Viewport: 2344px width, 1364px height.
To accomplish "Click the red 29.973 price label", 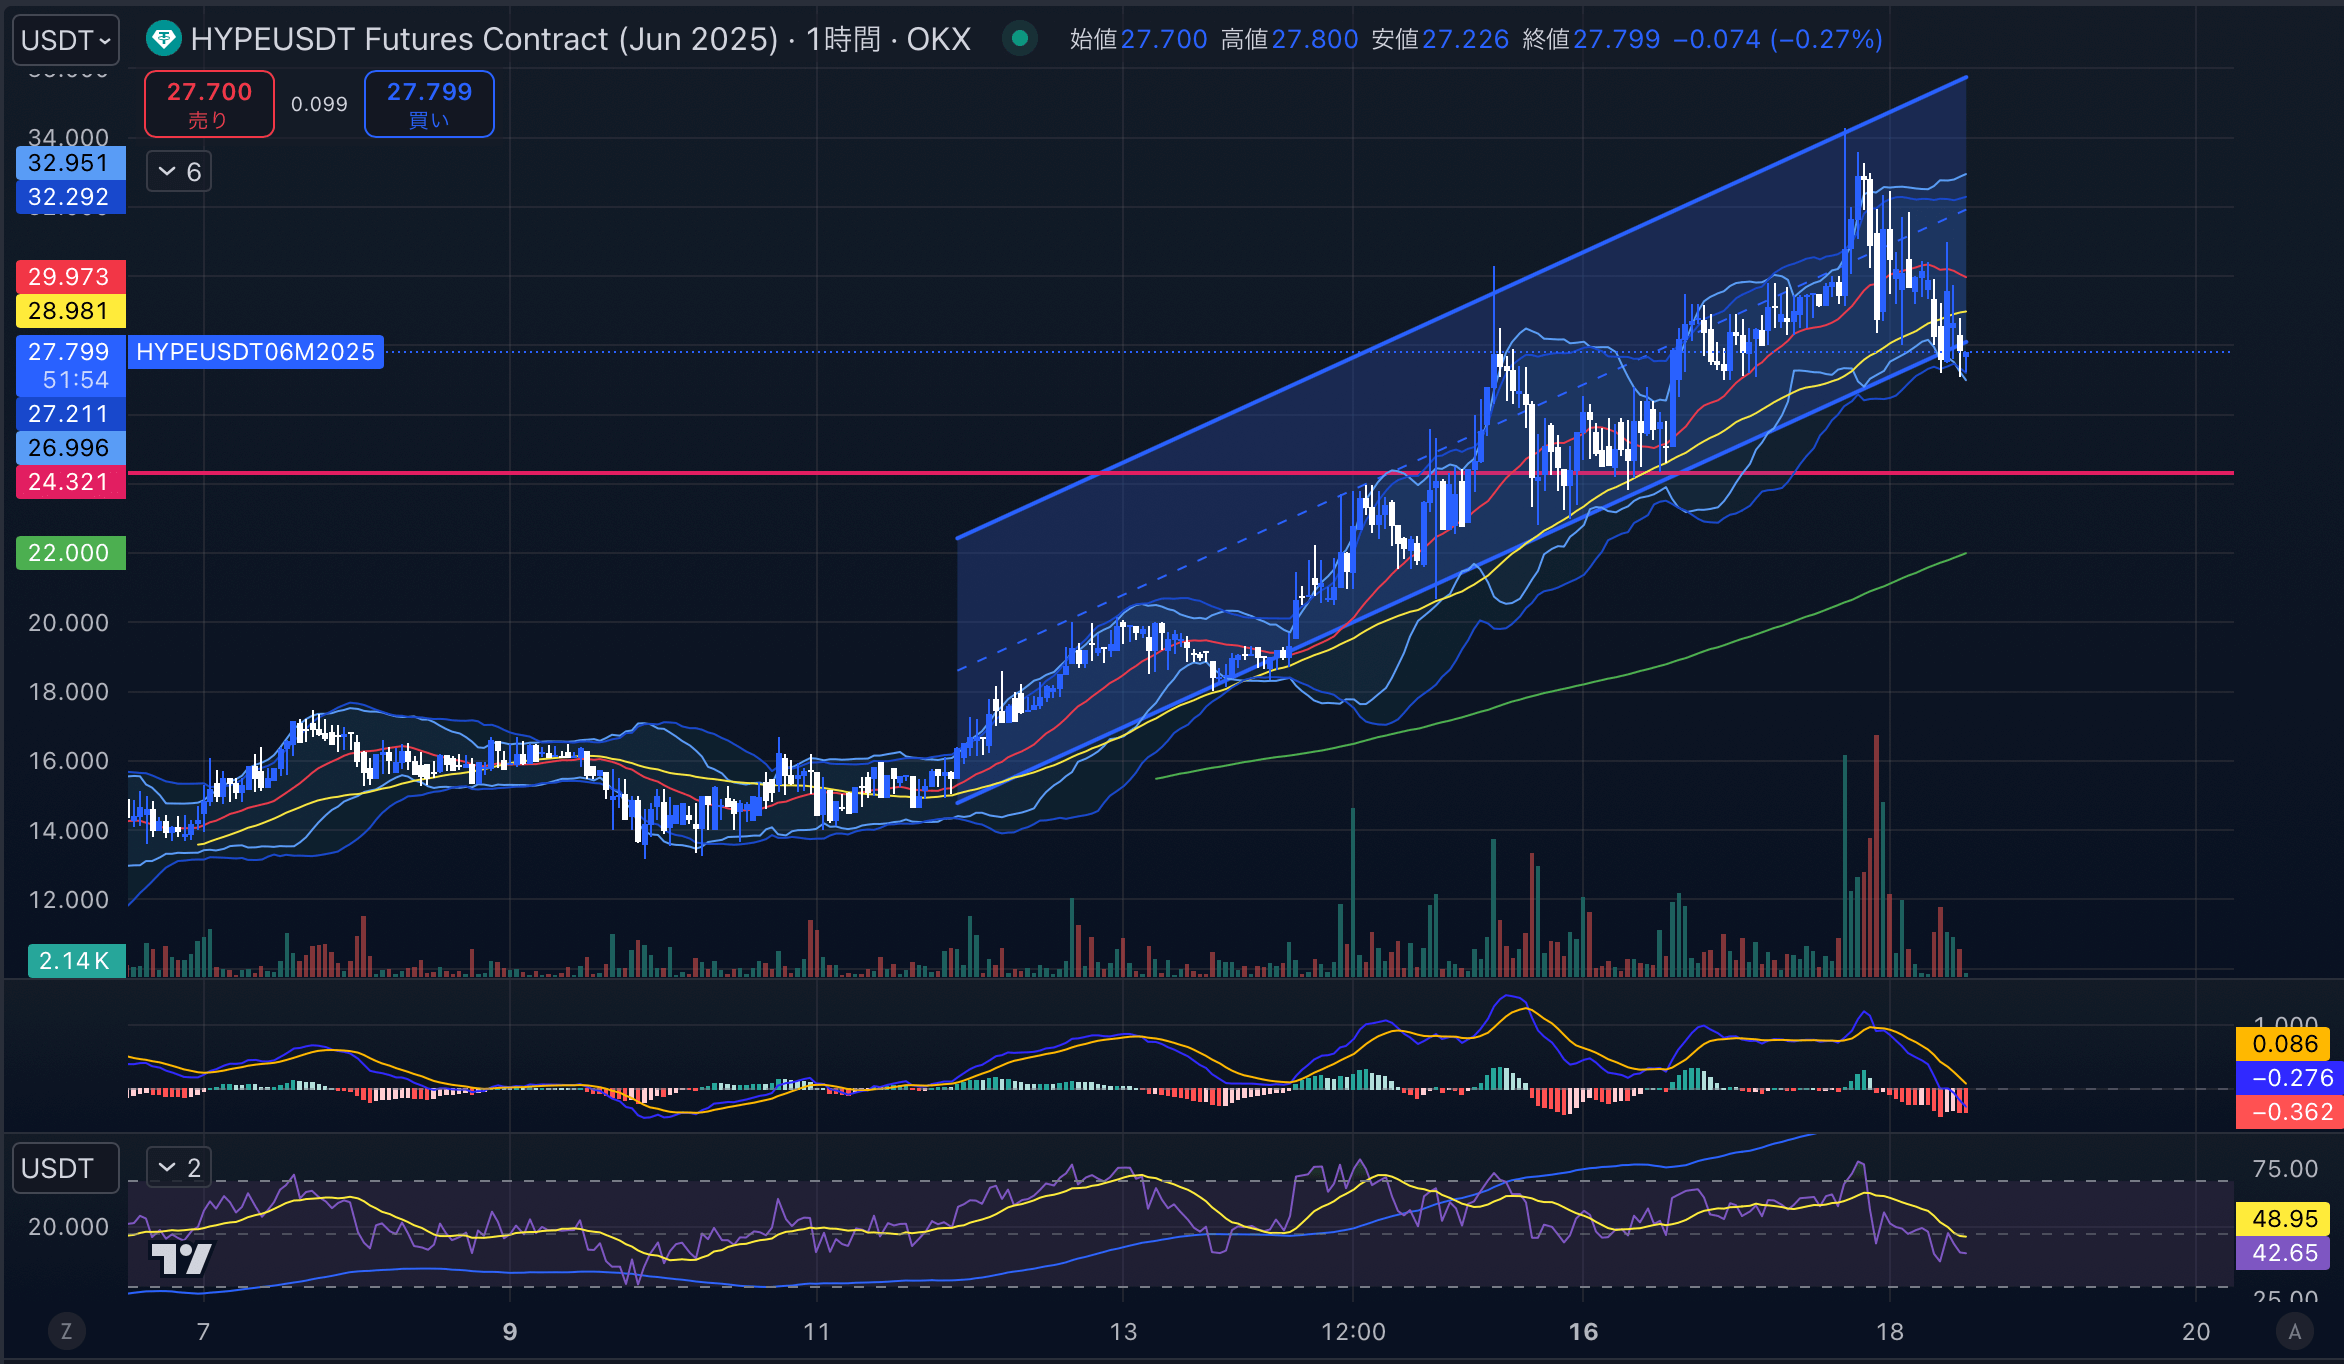I will 70,277.
